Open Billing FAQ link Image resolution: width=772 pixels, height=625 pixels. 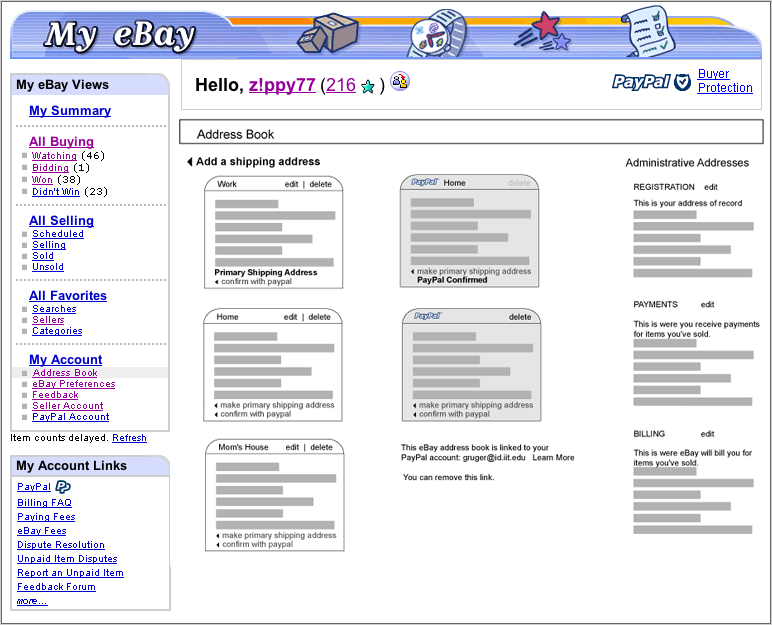click(x=44, y=503)
